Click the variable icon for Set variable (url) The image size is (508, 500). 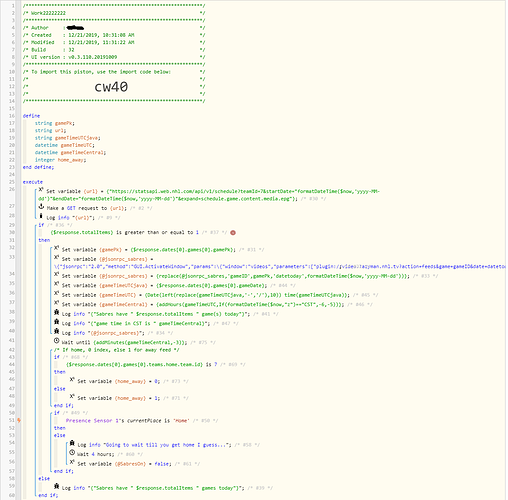pyautogui.click(x=41, y=190)
